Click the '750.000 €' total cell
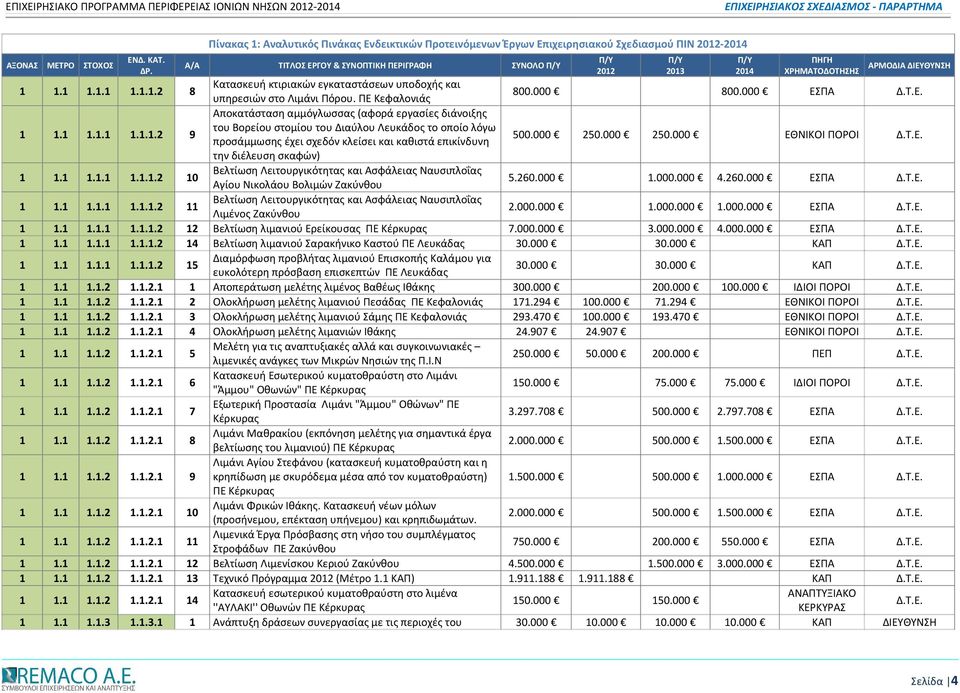The width and height of the screenshot is (960, 693). pyautogui.click(x=536, y=542)
